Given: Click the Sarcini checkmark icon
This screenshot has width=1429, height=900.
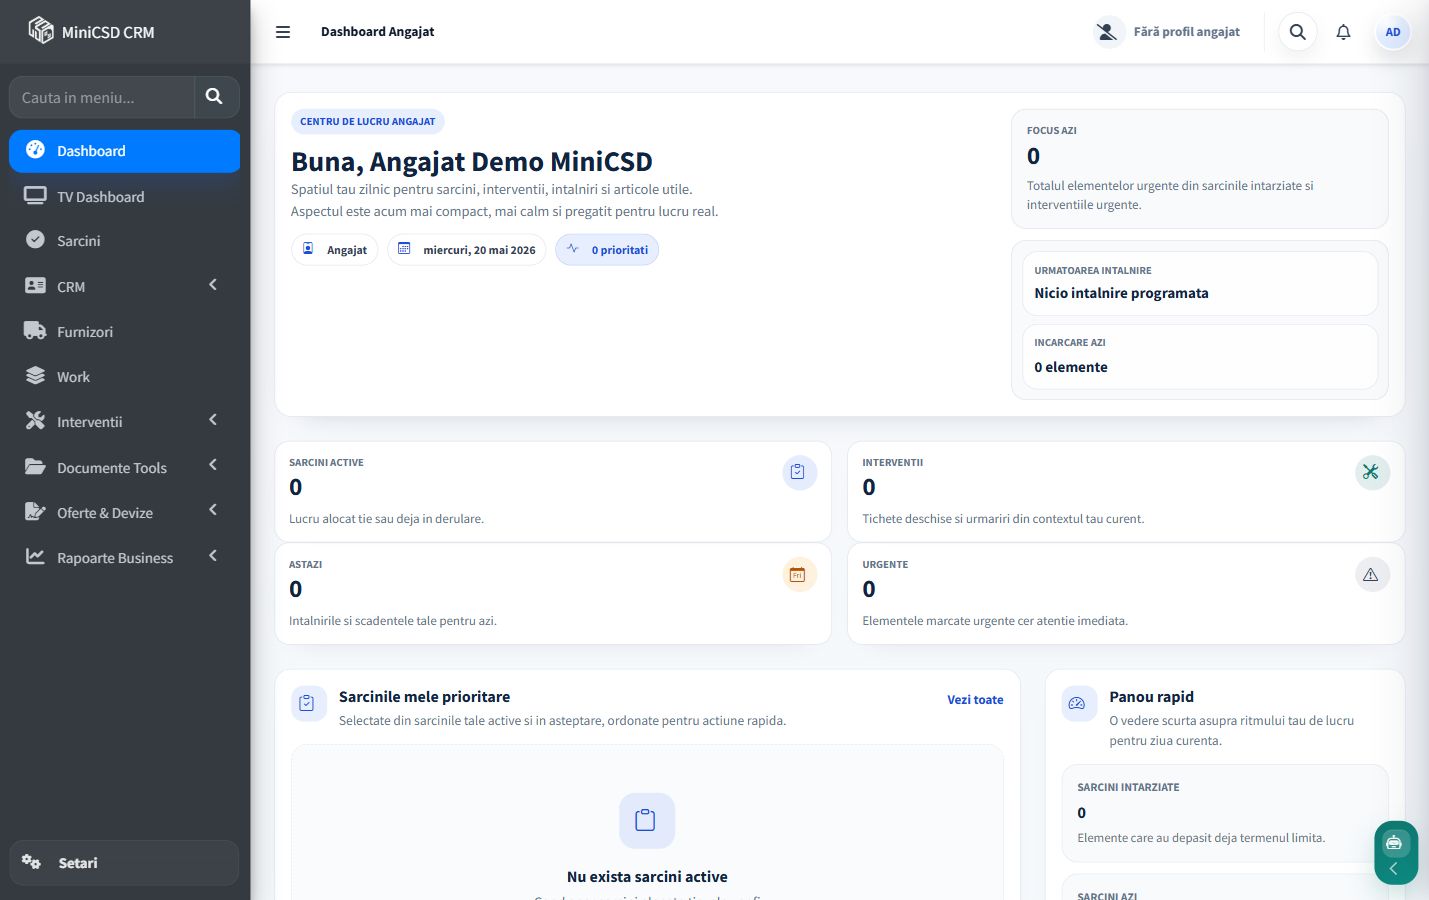Looking at the screenshot, I should pyautogui.click(x=35, y=240).
